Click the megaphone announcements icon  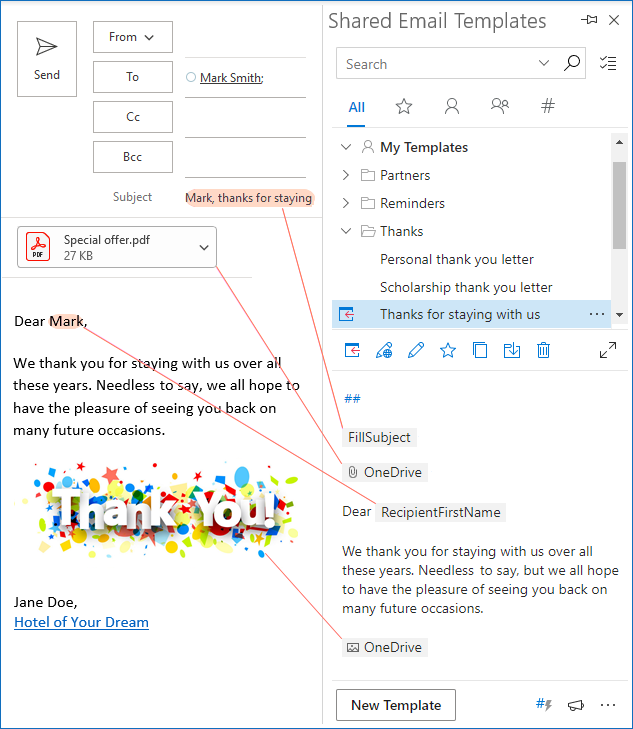[x=576, y=705]
